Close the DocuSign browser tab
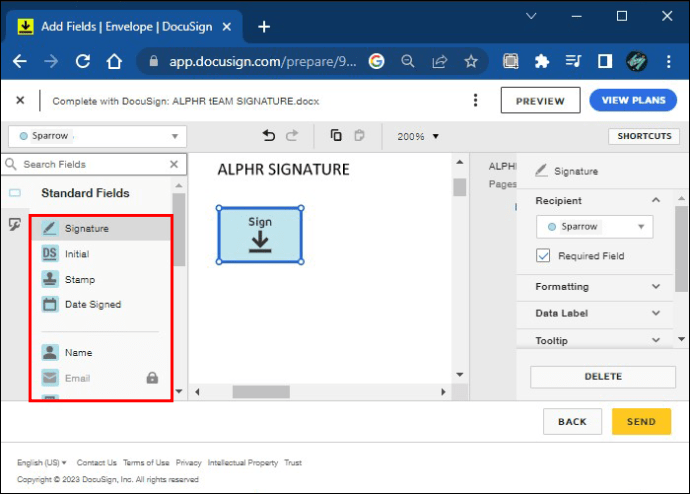This screenshot has width=690, height=494. point(227,27)
